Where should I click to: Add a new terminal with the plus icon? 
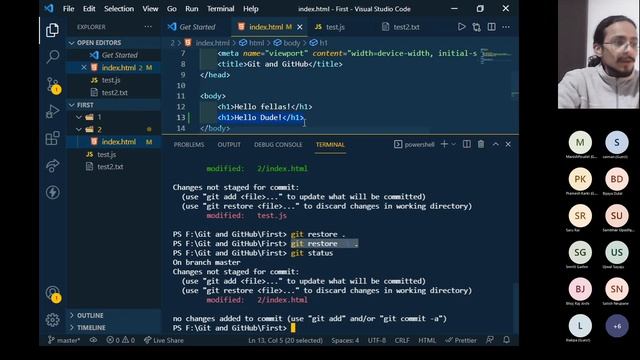click(444, 144)
